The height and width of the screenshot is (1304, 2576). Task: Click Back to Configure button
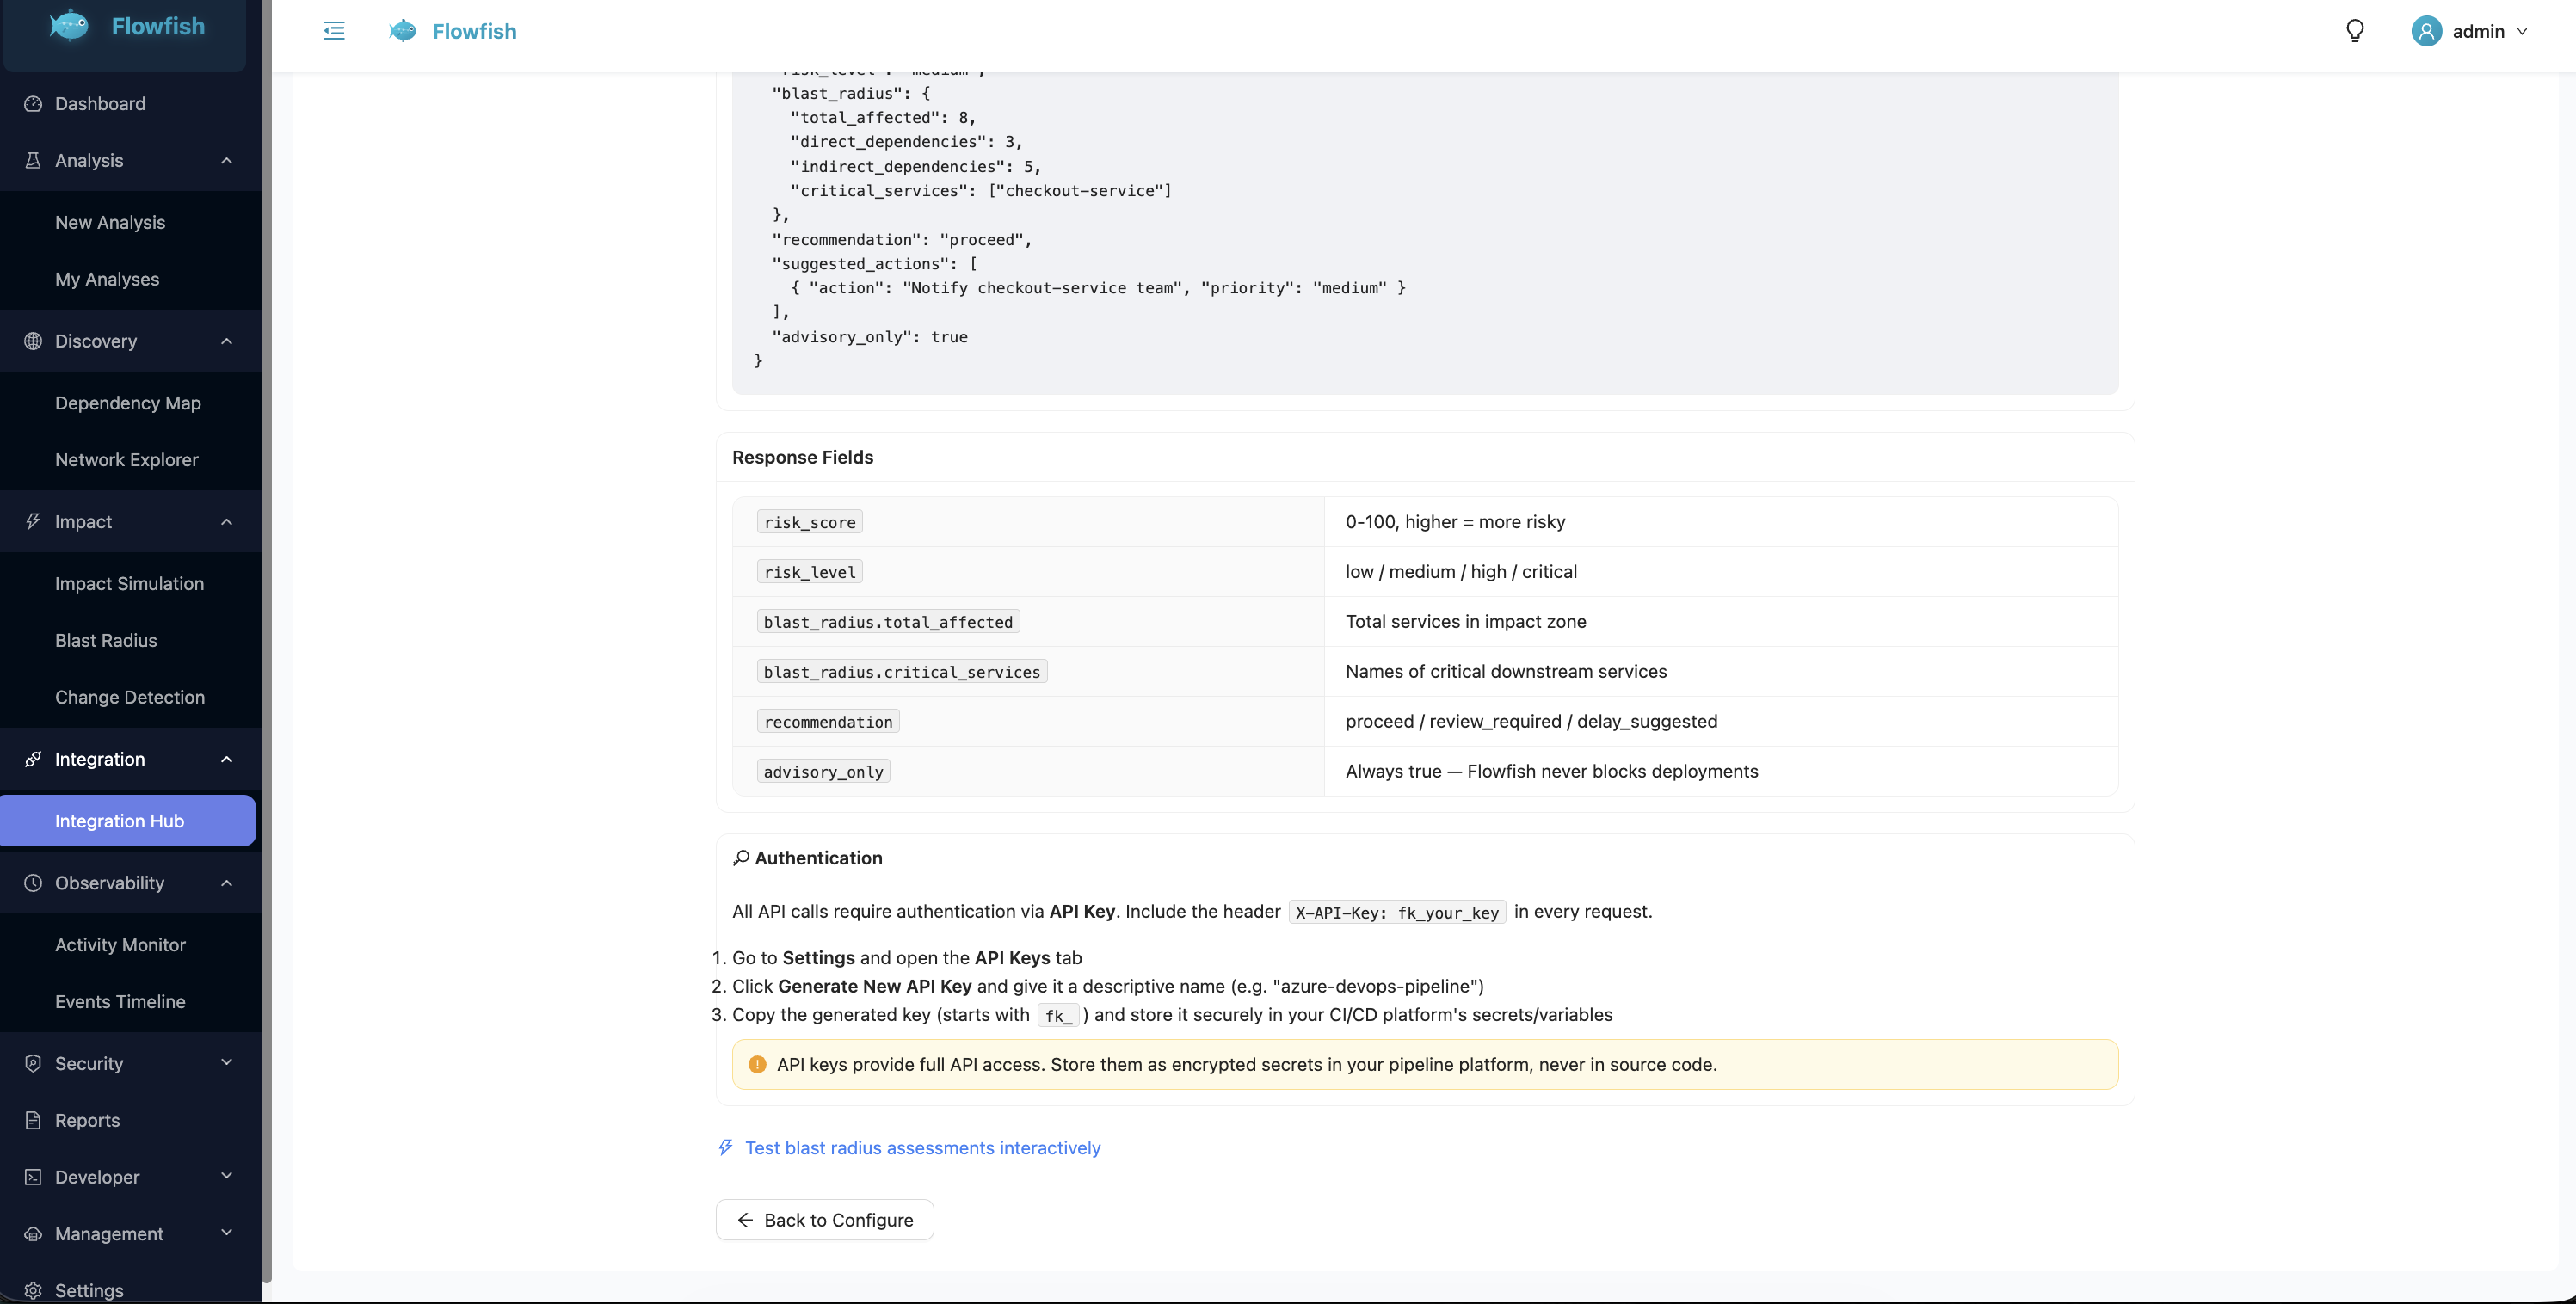[x=825, y=1220]
